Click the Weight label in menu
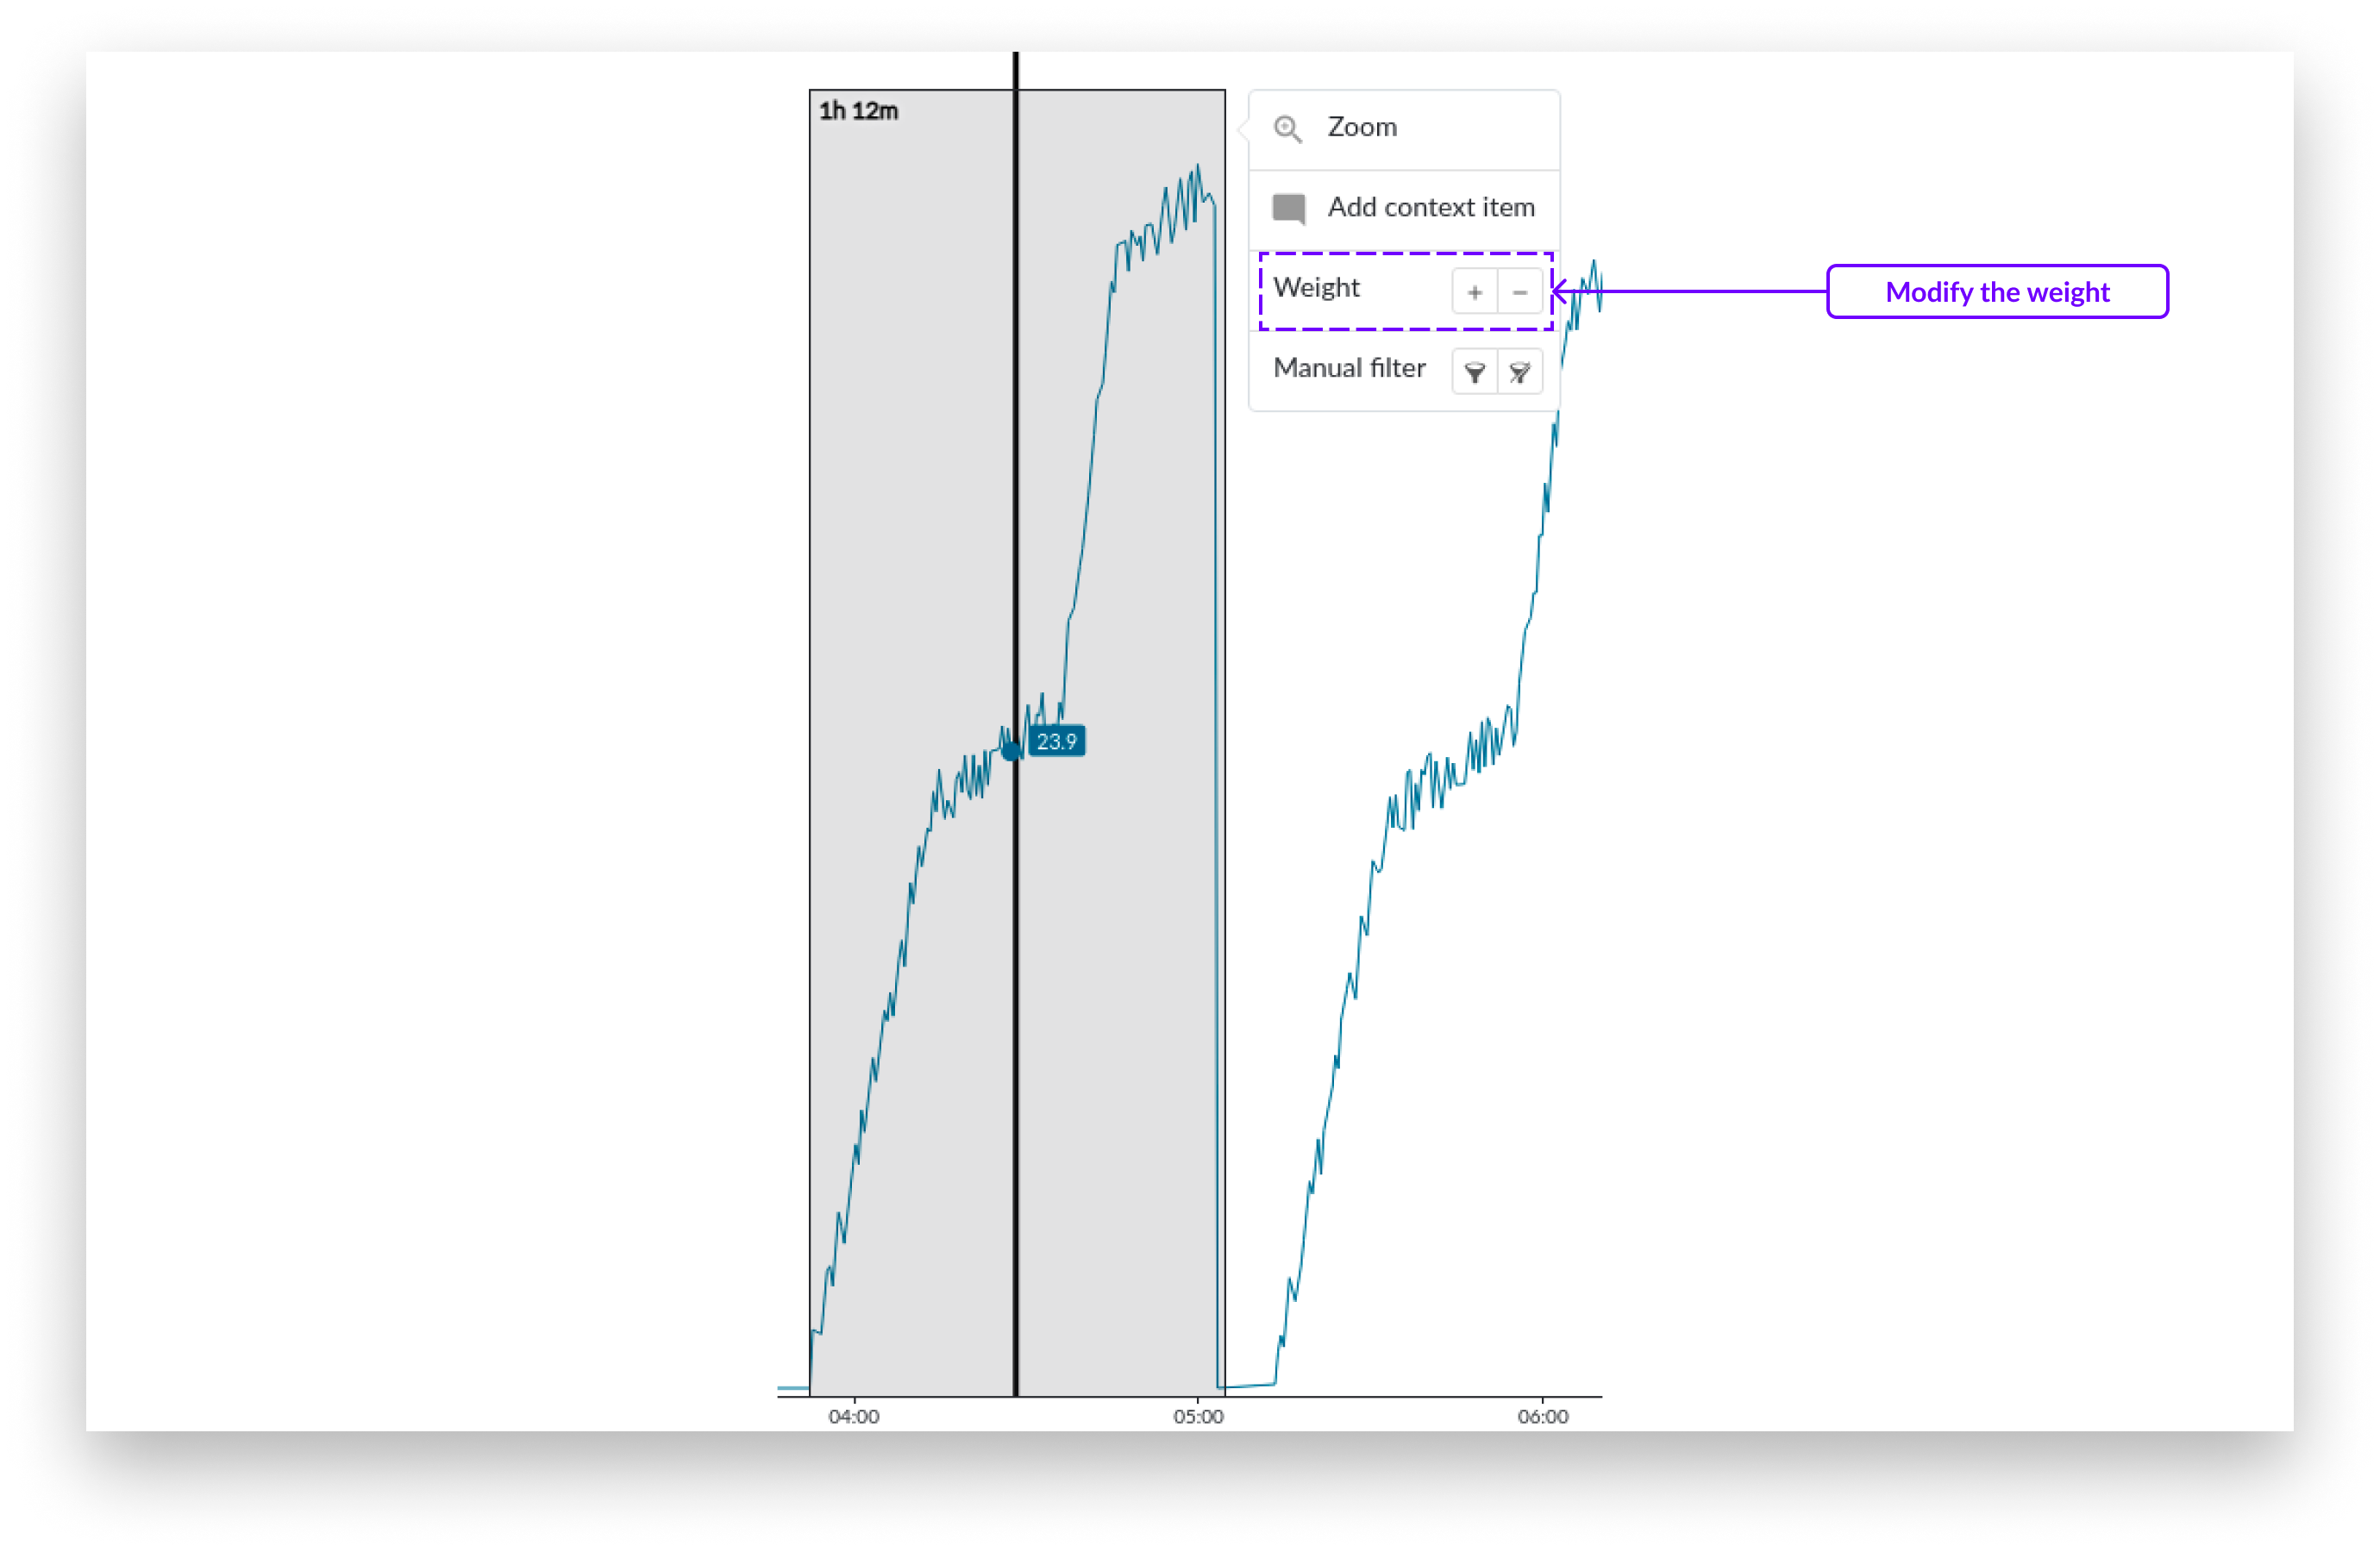 (1316, 288)
